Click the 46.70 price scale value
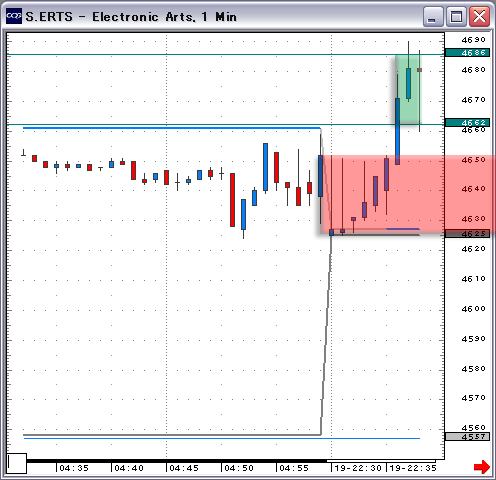This screenshot has height=480, width=496. pyautogui.click(x=473, y=99)
